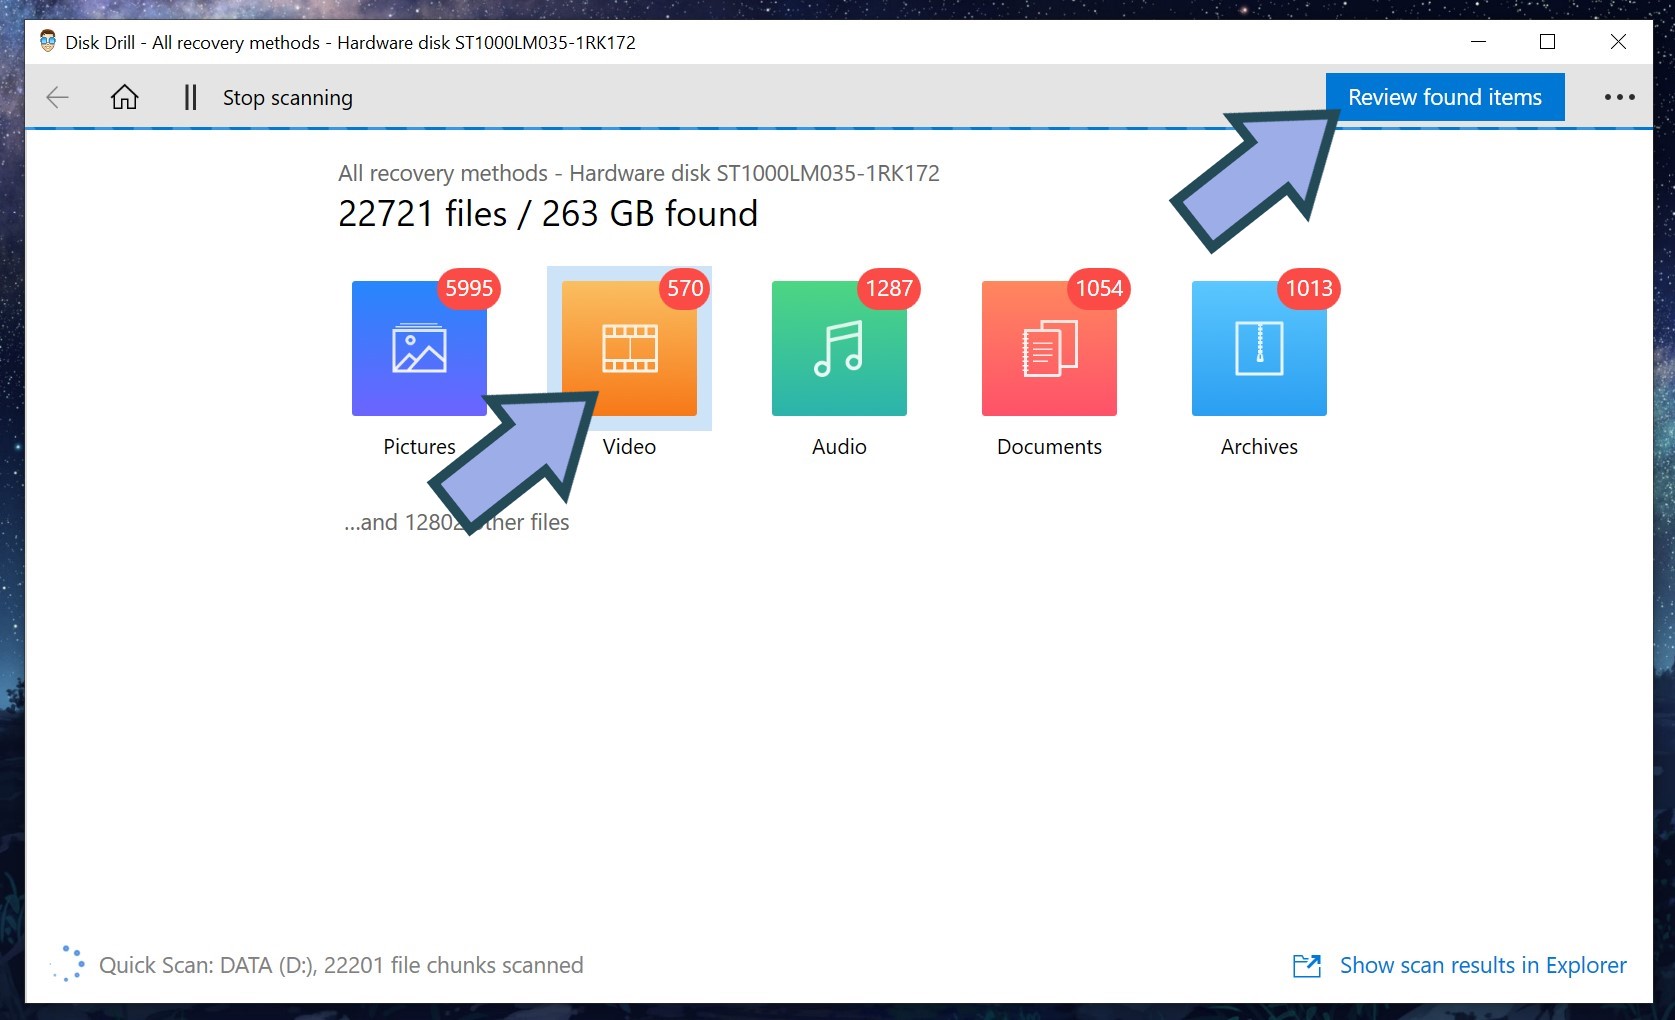Open the Video category film icon
The image size is (1675, 1020).
[x=629, y=349]
